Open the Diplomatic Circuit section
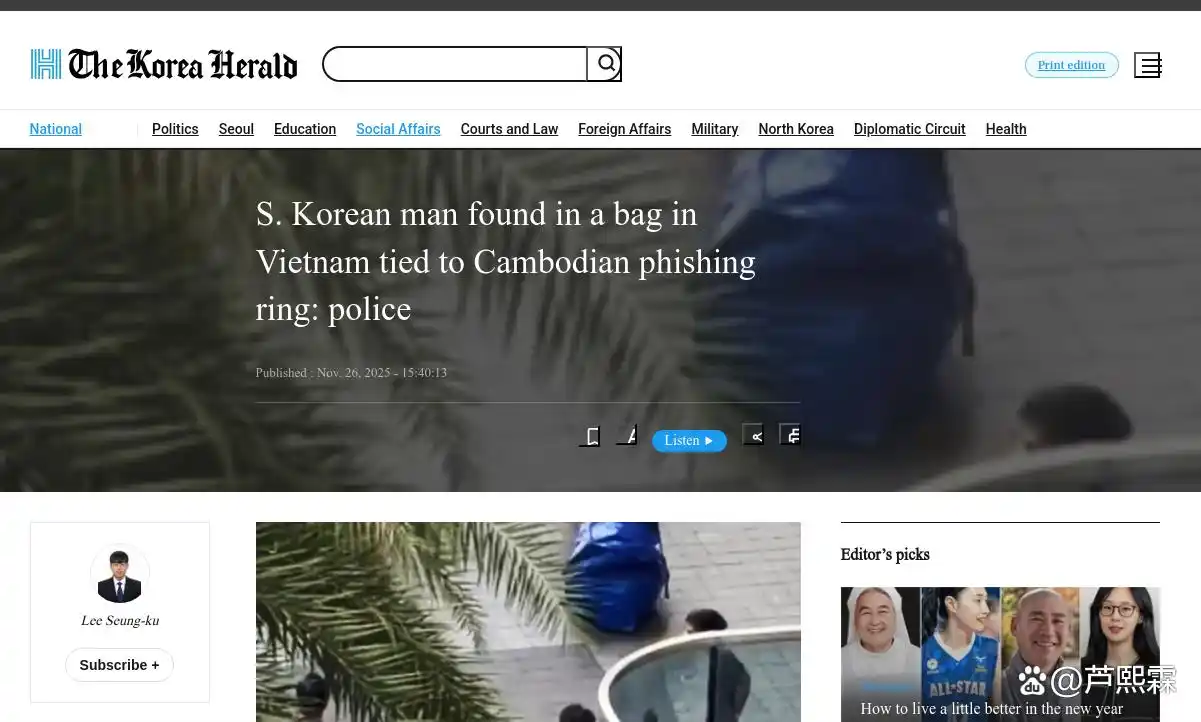The width and height of the screenshot is (1201, 722). (x=909, y=129)
